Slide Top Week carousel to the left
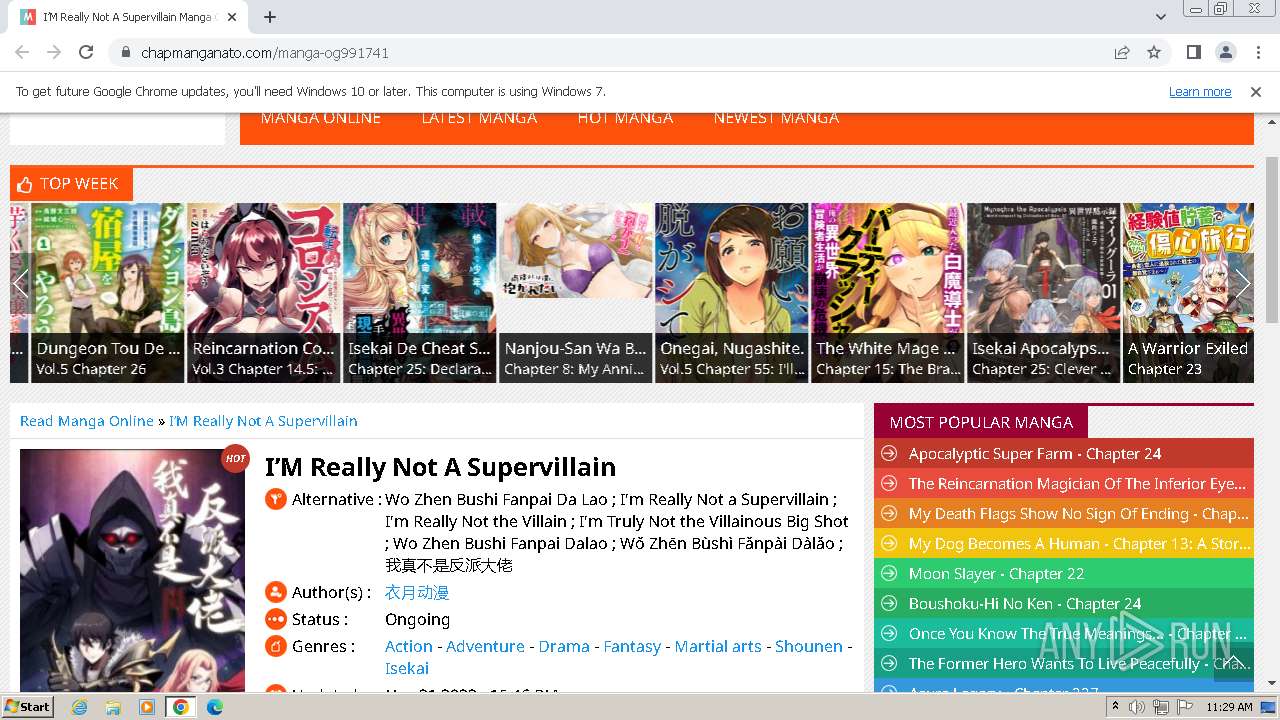 click(21, 284)
